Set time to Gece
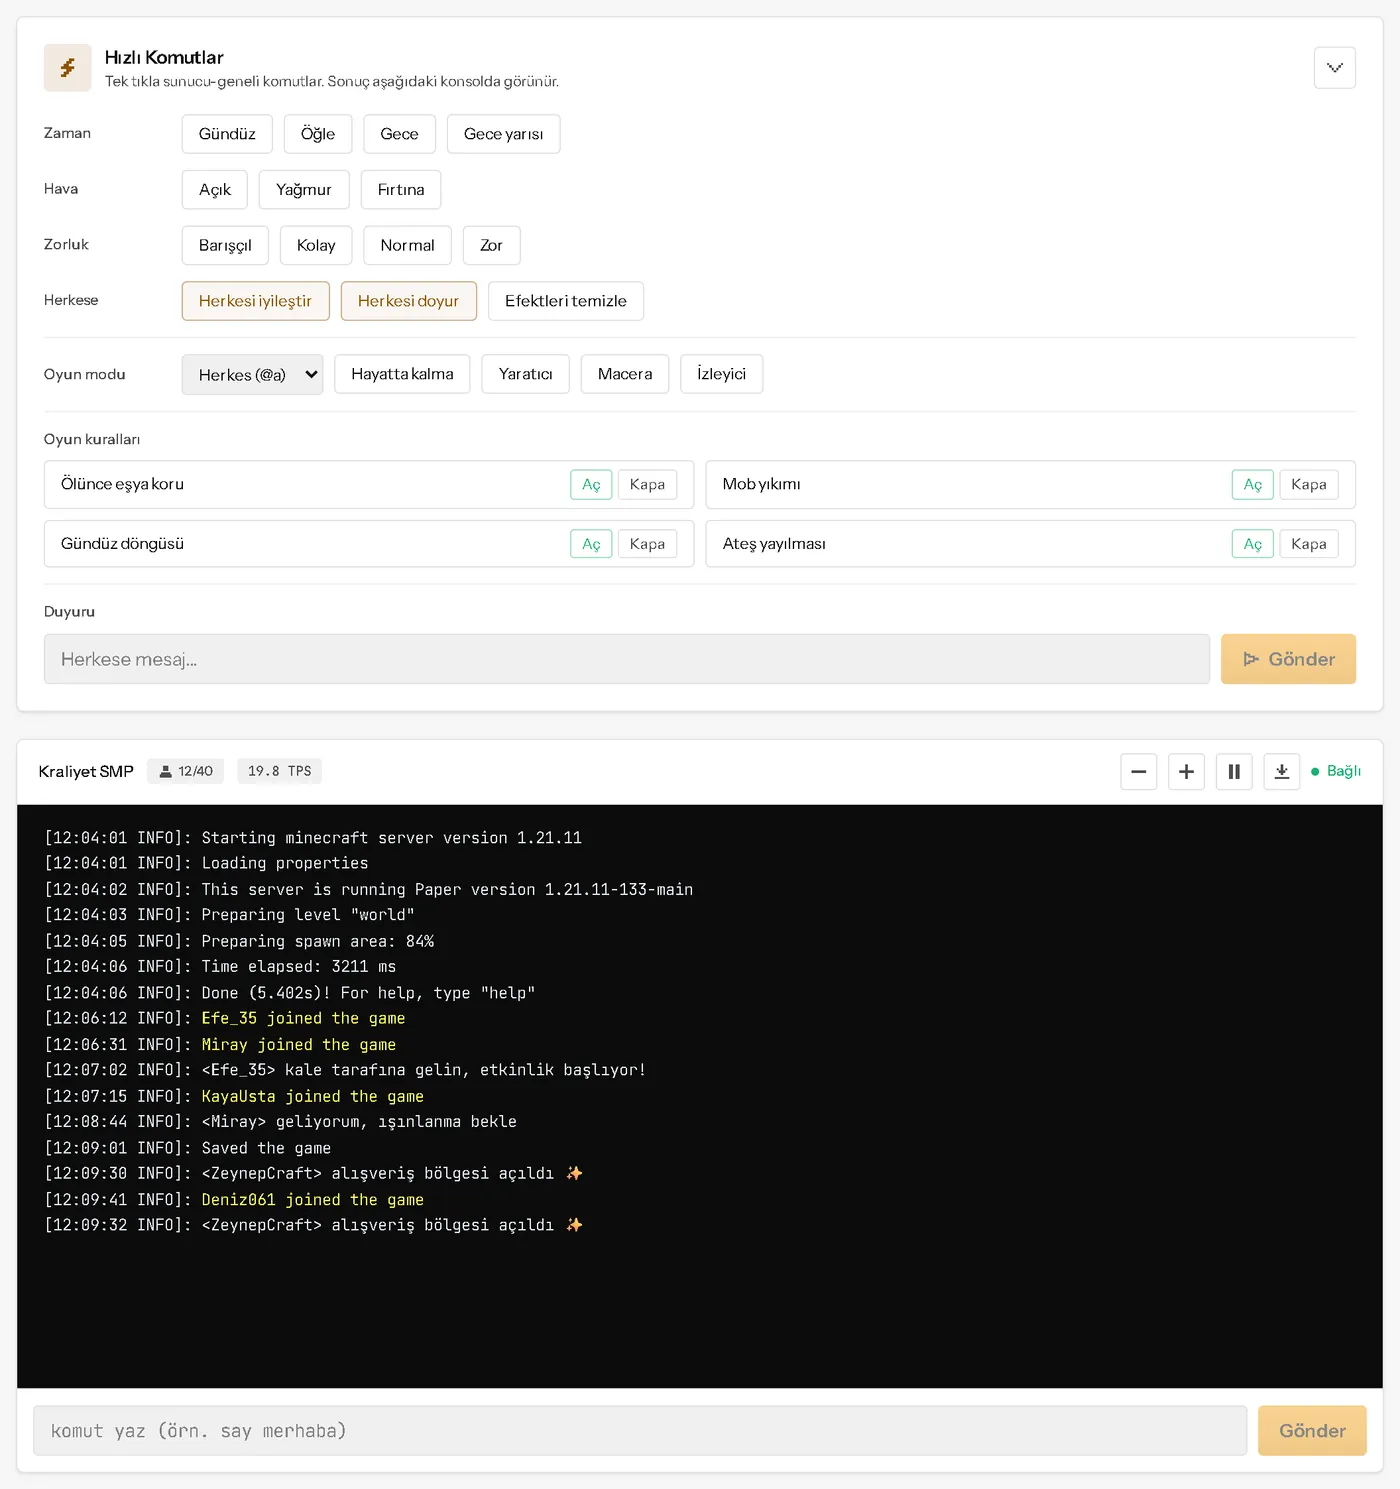Viewport: 1400px width, 1489px height. tap(399, 134)
